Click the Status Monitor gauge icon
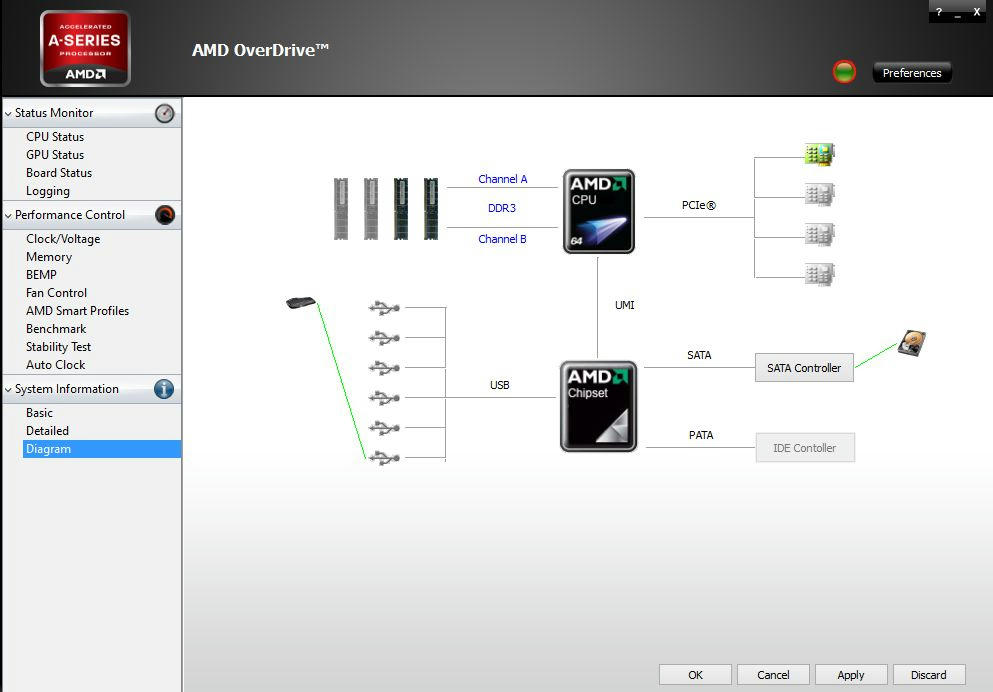Viewport: 993px width, 692px height. coord(165,113)
